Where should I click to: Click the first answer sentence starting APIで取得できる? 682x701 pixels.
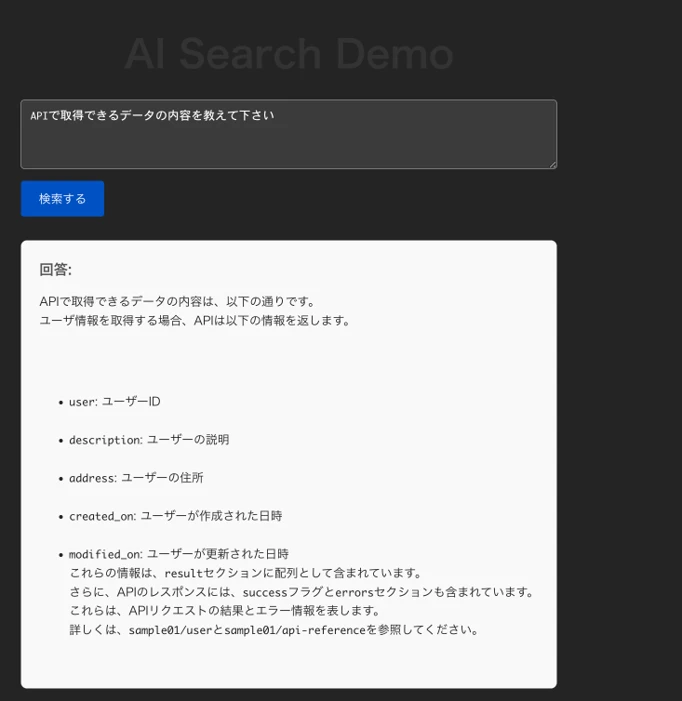coord(177,301)
